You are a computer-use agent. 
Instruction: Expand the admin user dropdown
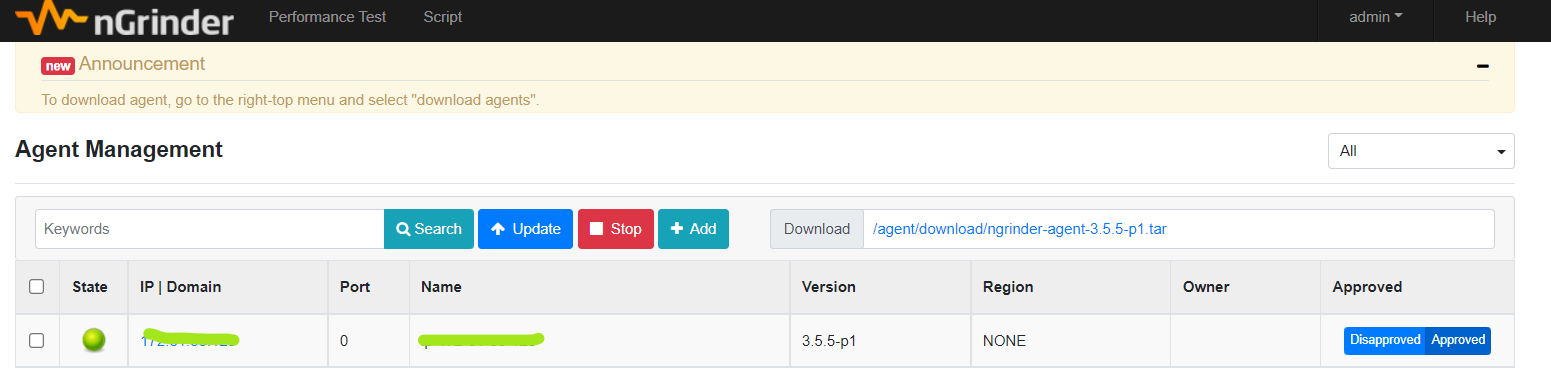point(1376,17)
